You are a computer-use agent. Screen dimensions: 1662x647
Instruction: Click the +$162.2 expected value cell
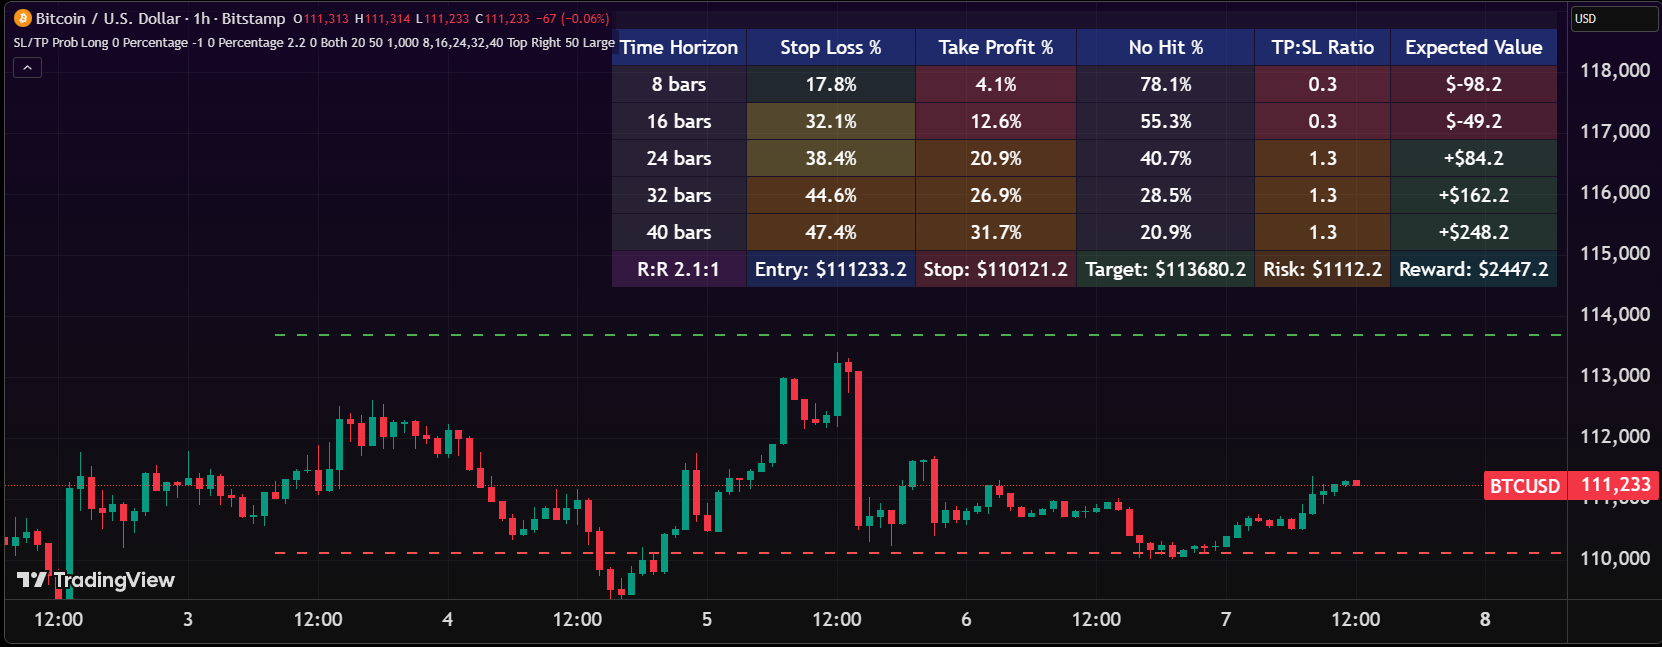1474,195
